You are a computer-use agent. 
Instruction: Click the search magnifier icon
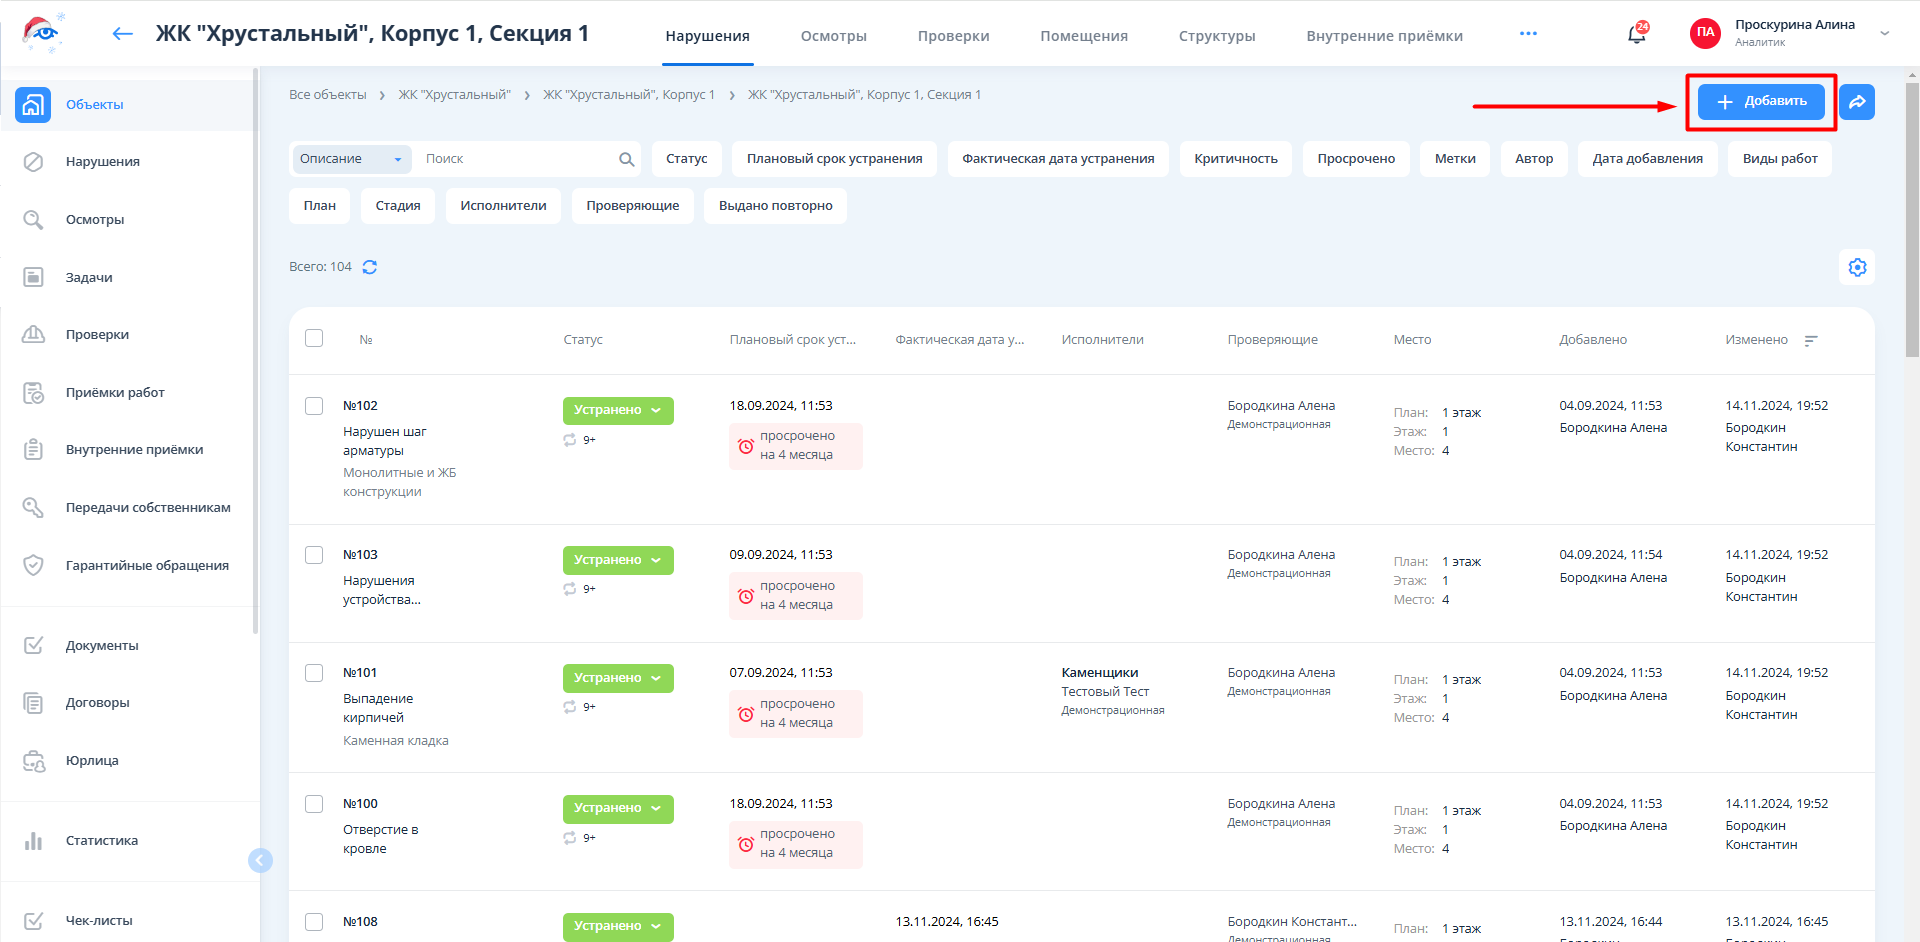626,159
